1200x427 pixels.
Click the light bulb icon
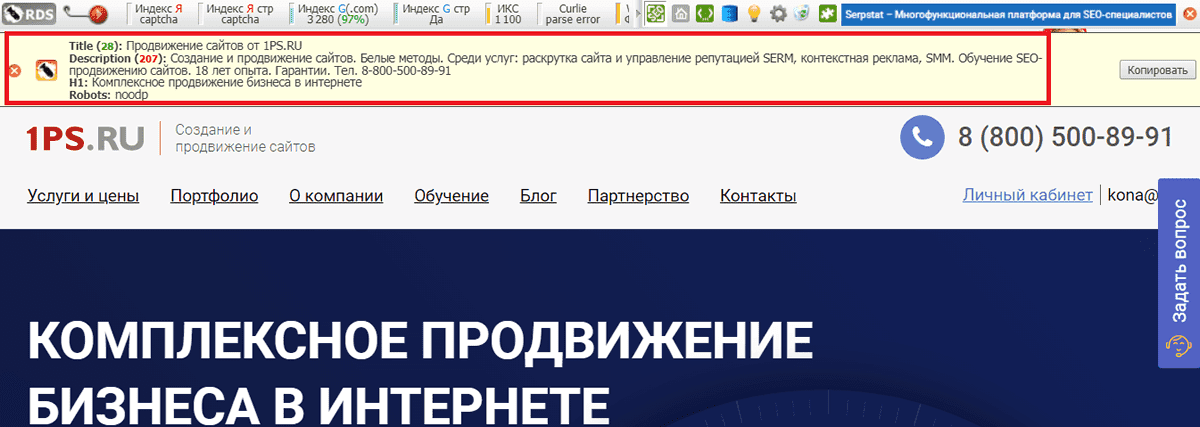pos(754,14)
